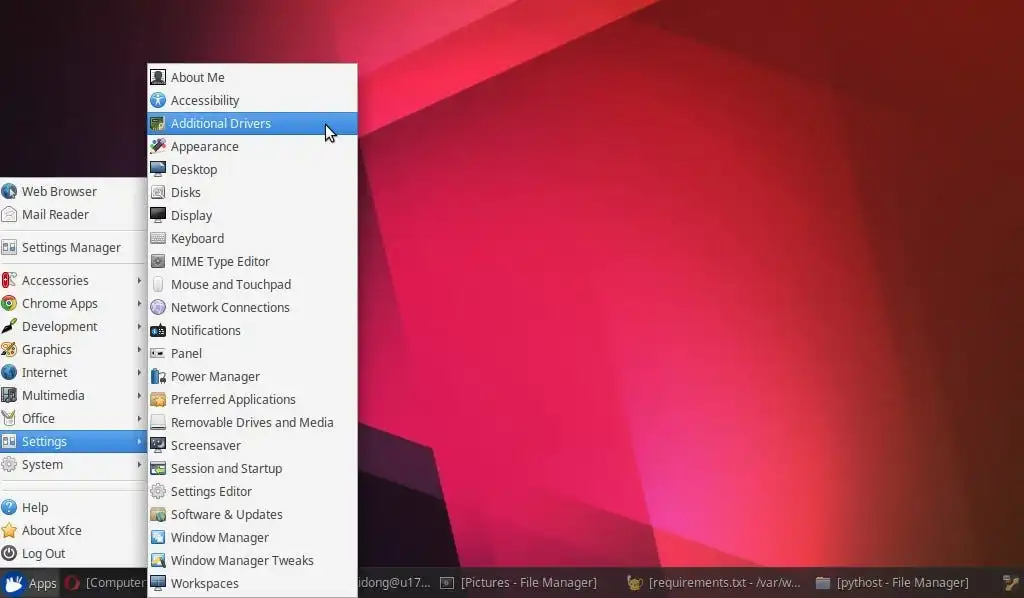Click the Accessibility icon in Settings submenu

(158, 100)
